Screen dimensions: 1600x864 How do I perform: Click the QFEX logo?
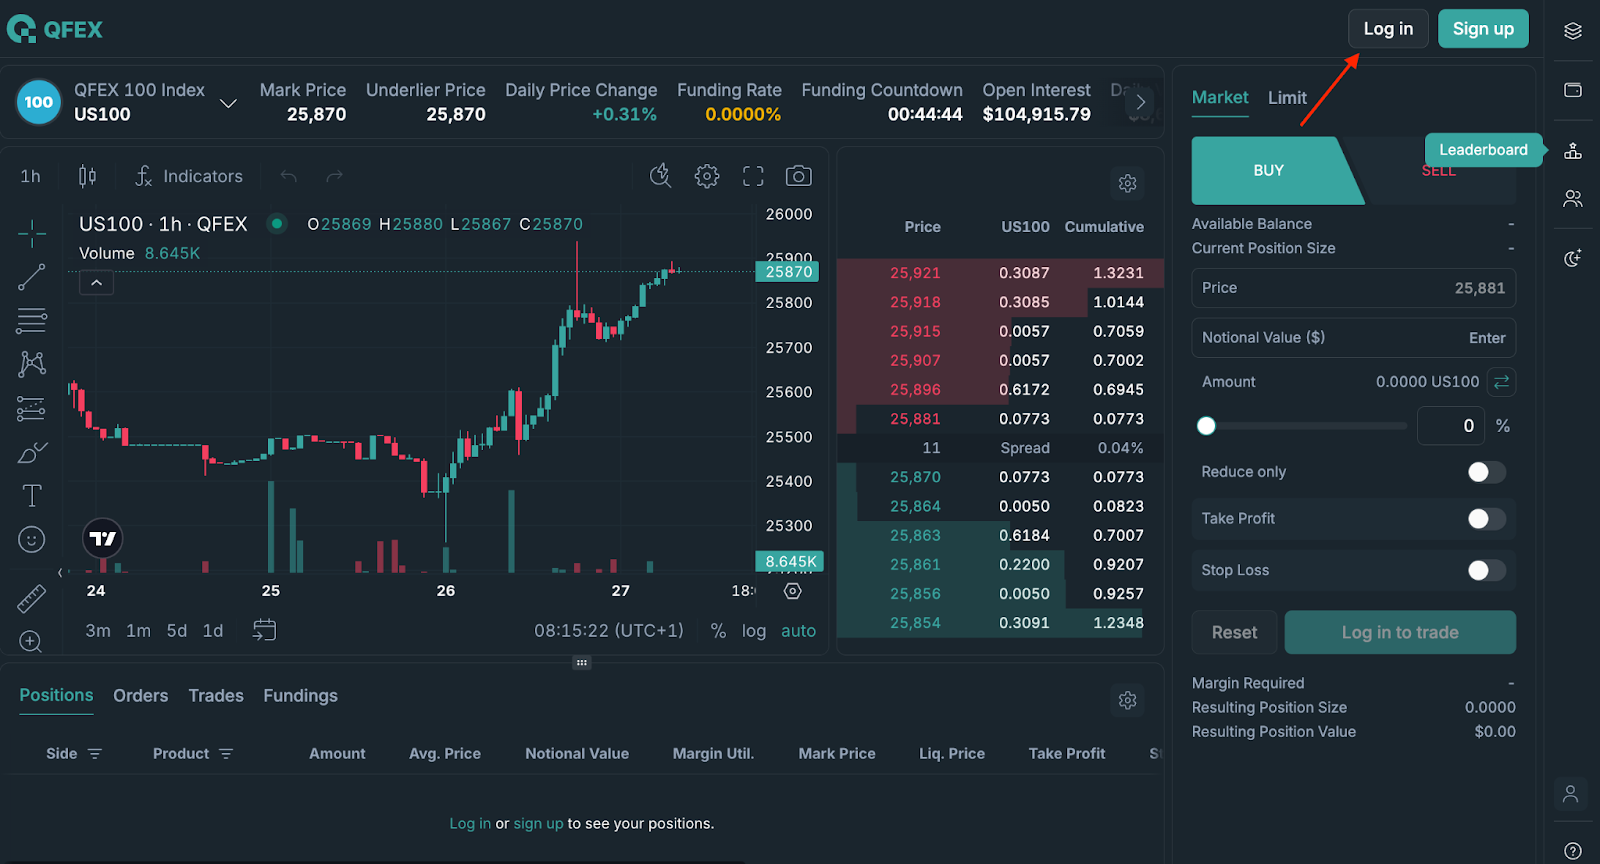click(55, 29)
